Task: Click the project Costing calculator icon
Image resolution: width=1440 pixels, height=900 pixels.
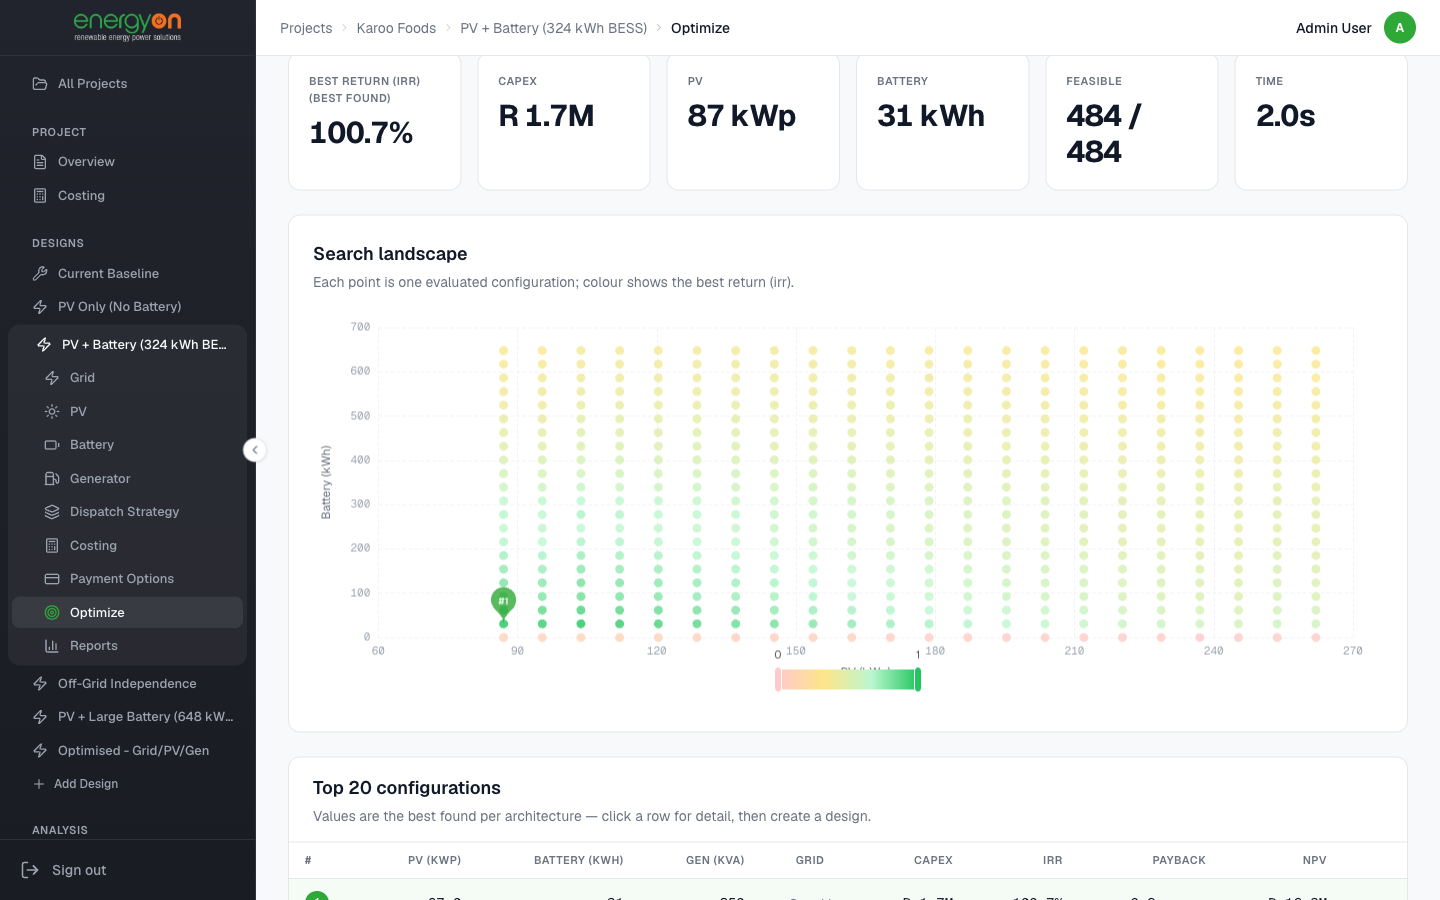Action: tap(40, 196)
